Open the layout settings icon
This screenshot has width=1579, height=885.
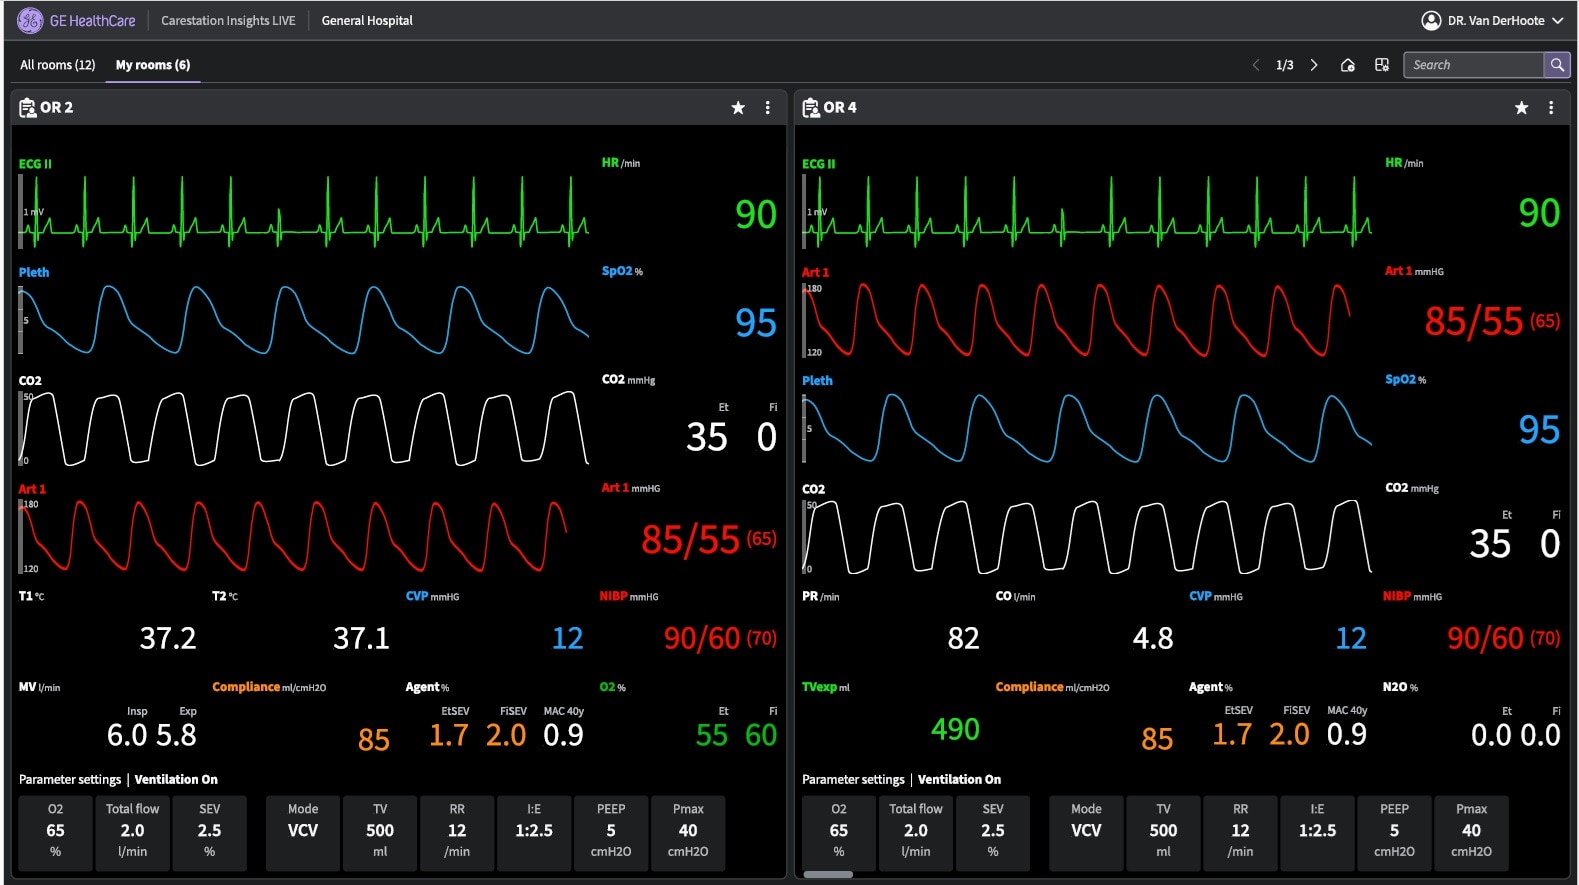coord(1382,65)
